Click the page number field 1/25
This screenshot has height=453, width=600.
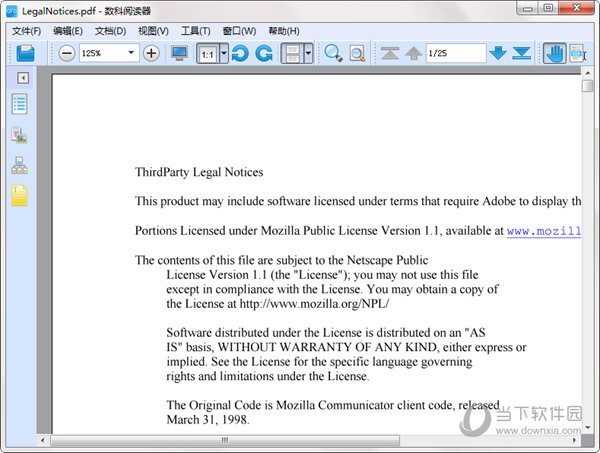pyautogui.click(x=456, y=53)
